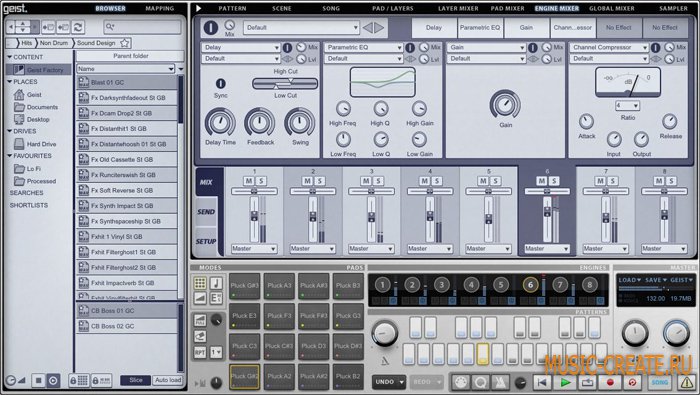Click the browser auto-preview play button
This screenshot has width=700, height=395.
coord(53,381)
